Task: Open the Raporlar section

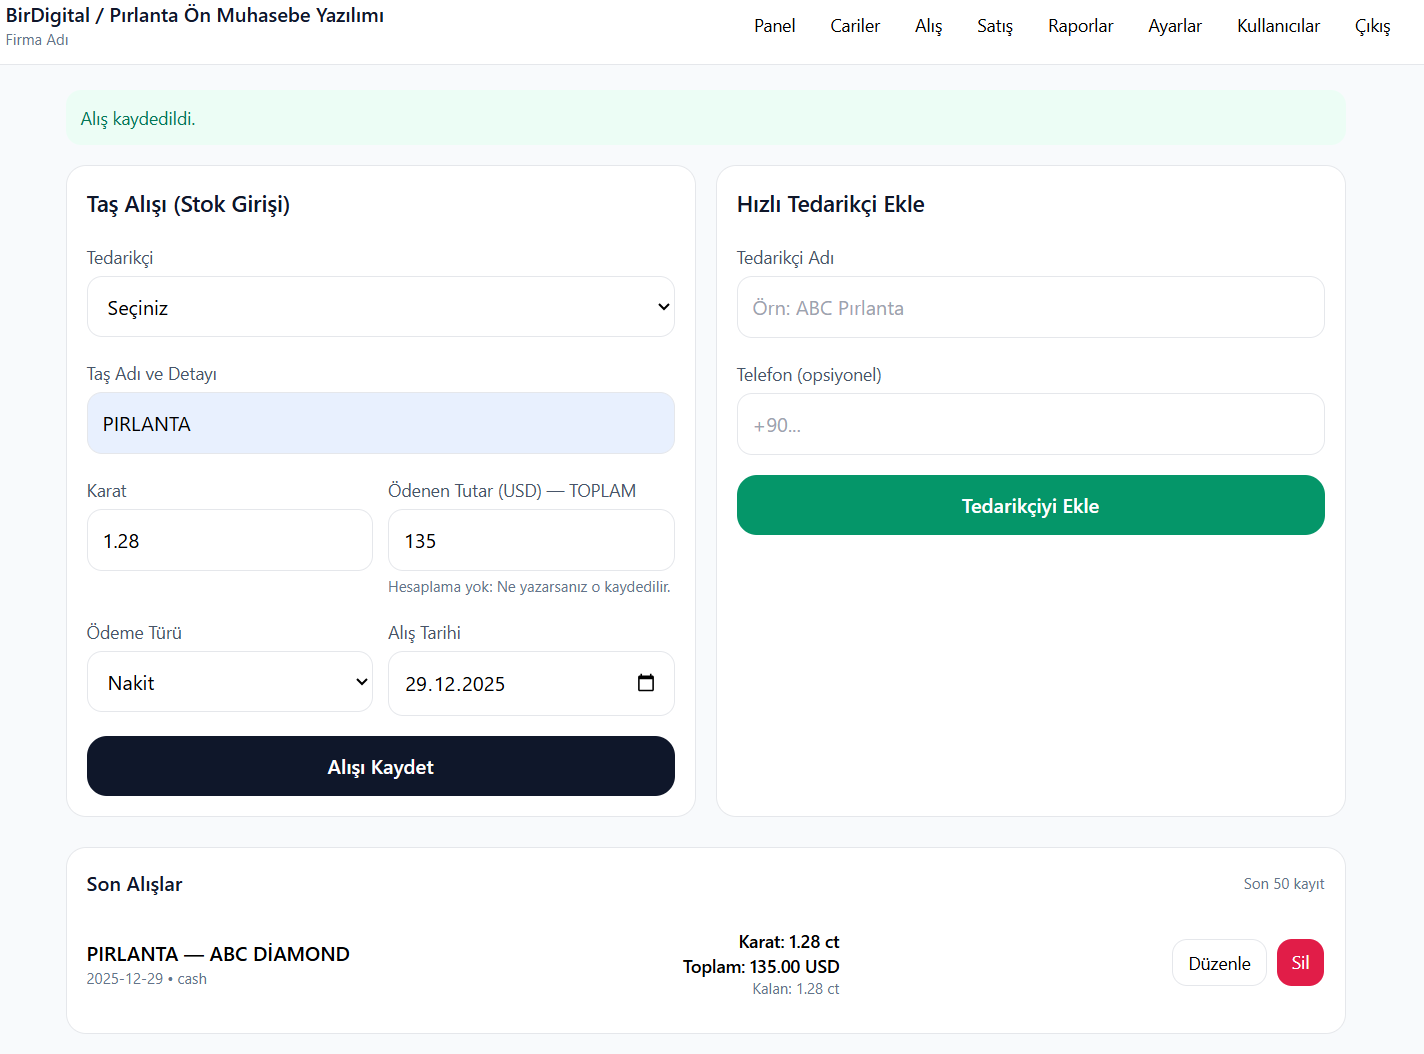Action: pos(1080,26)
